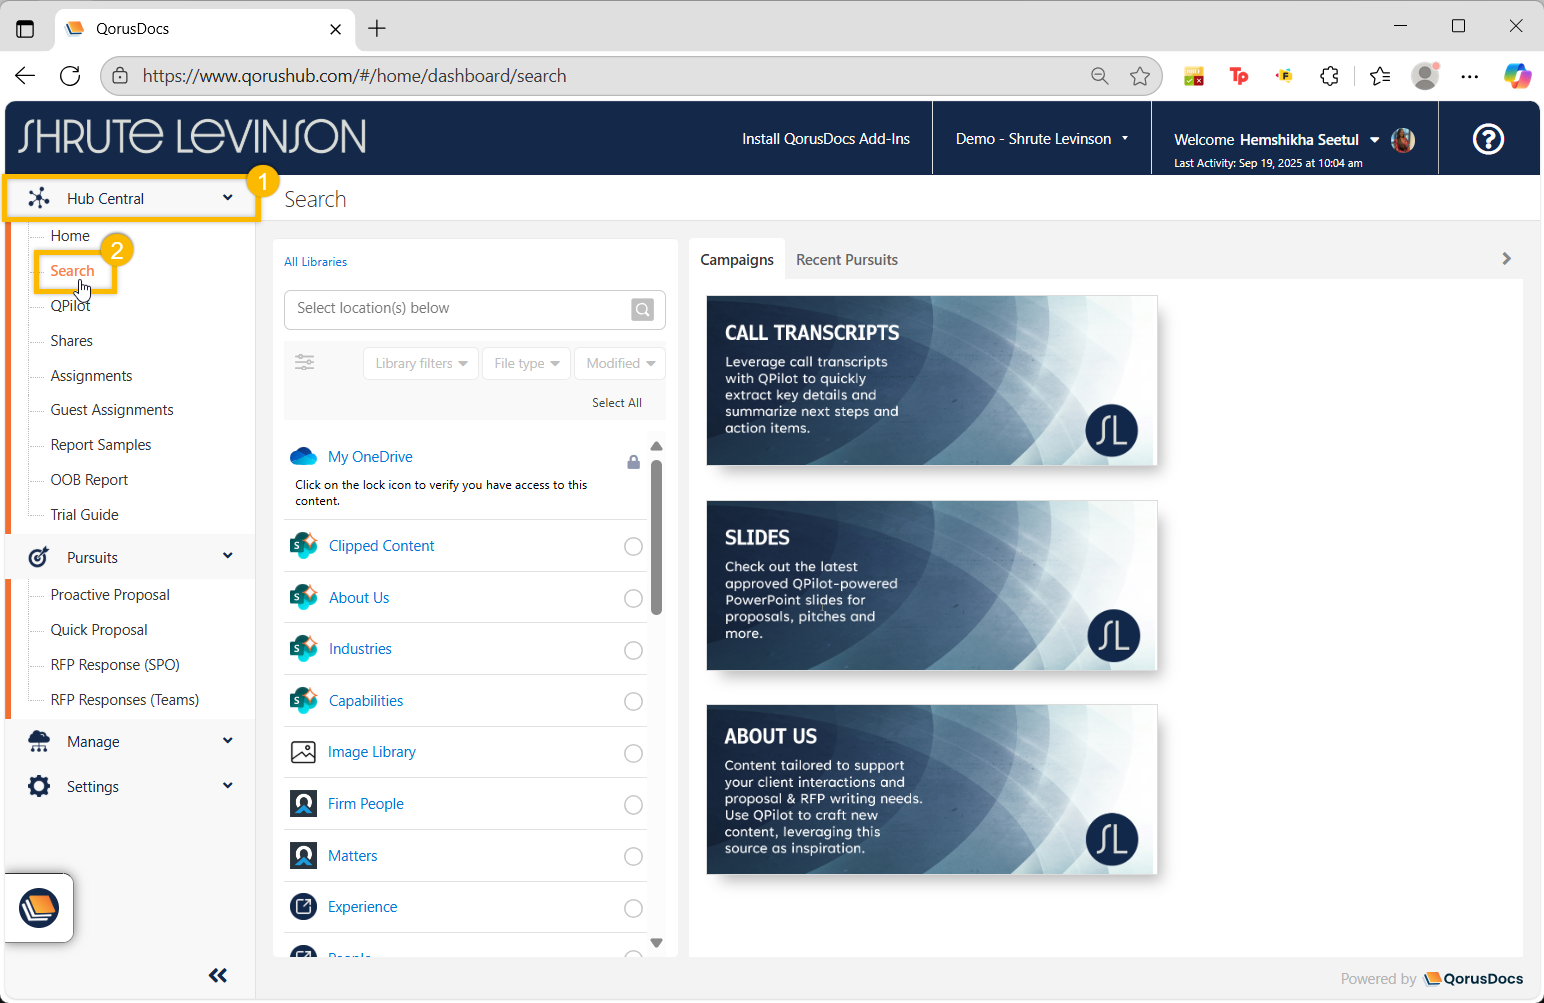
Task: Click the lock icon beside My OneDrive
Action: coord(633,462)
